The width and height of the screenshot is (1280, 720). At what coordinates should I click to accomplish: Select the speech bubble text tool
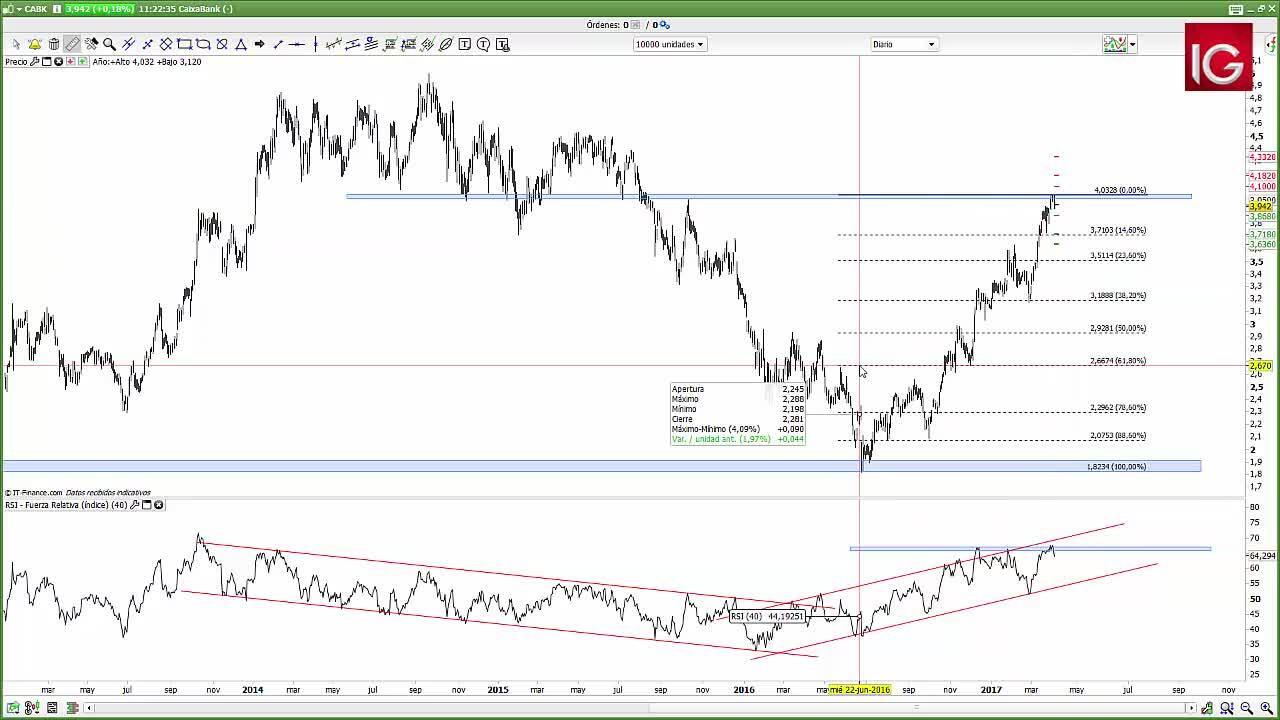point(483,44)
